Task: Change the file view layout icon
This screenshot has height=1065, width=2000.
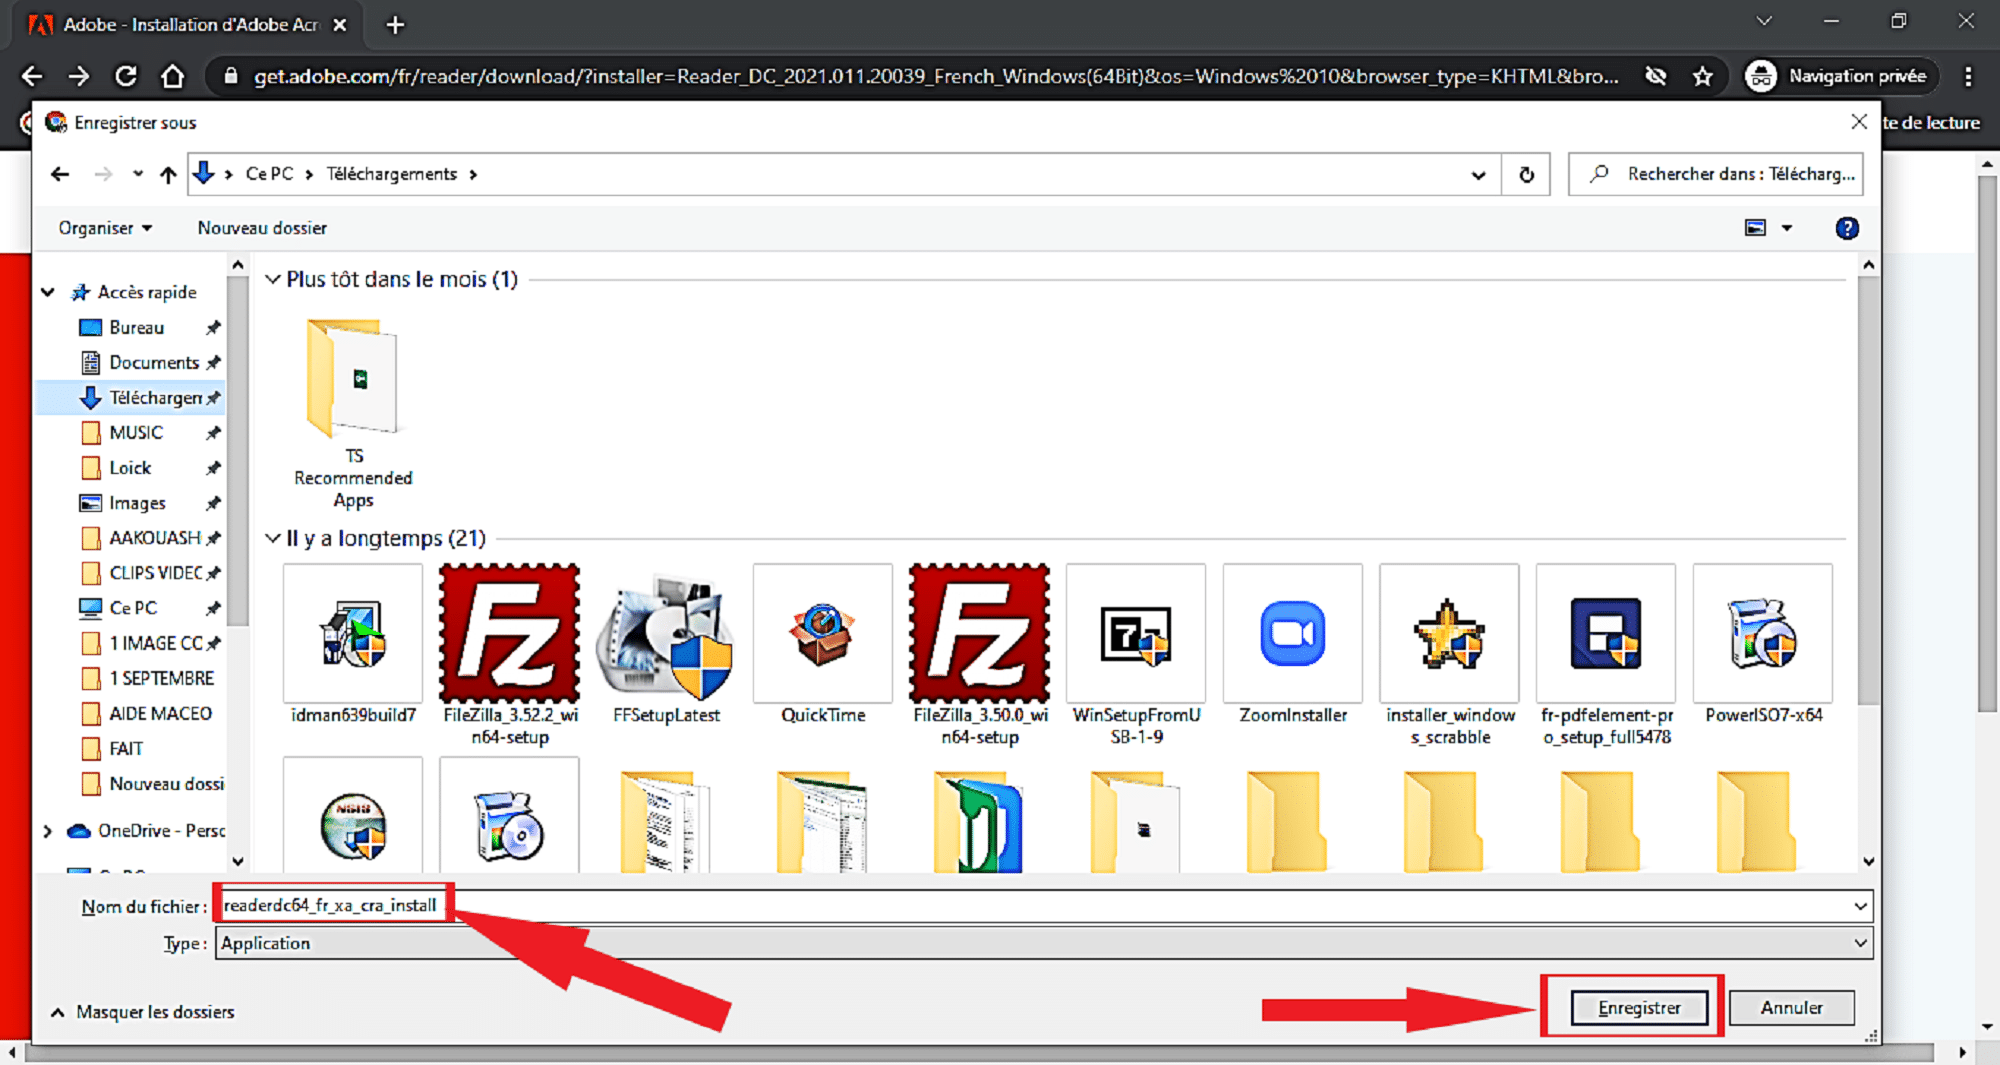Action: (1755, 228)
